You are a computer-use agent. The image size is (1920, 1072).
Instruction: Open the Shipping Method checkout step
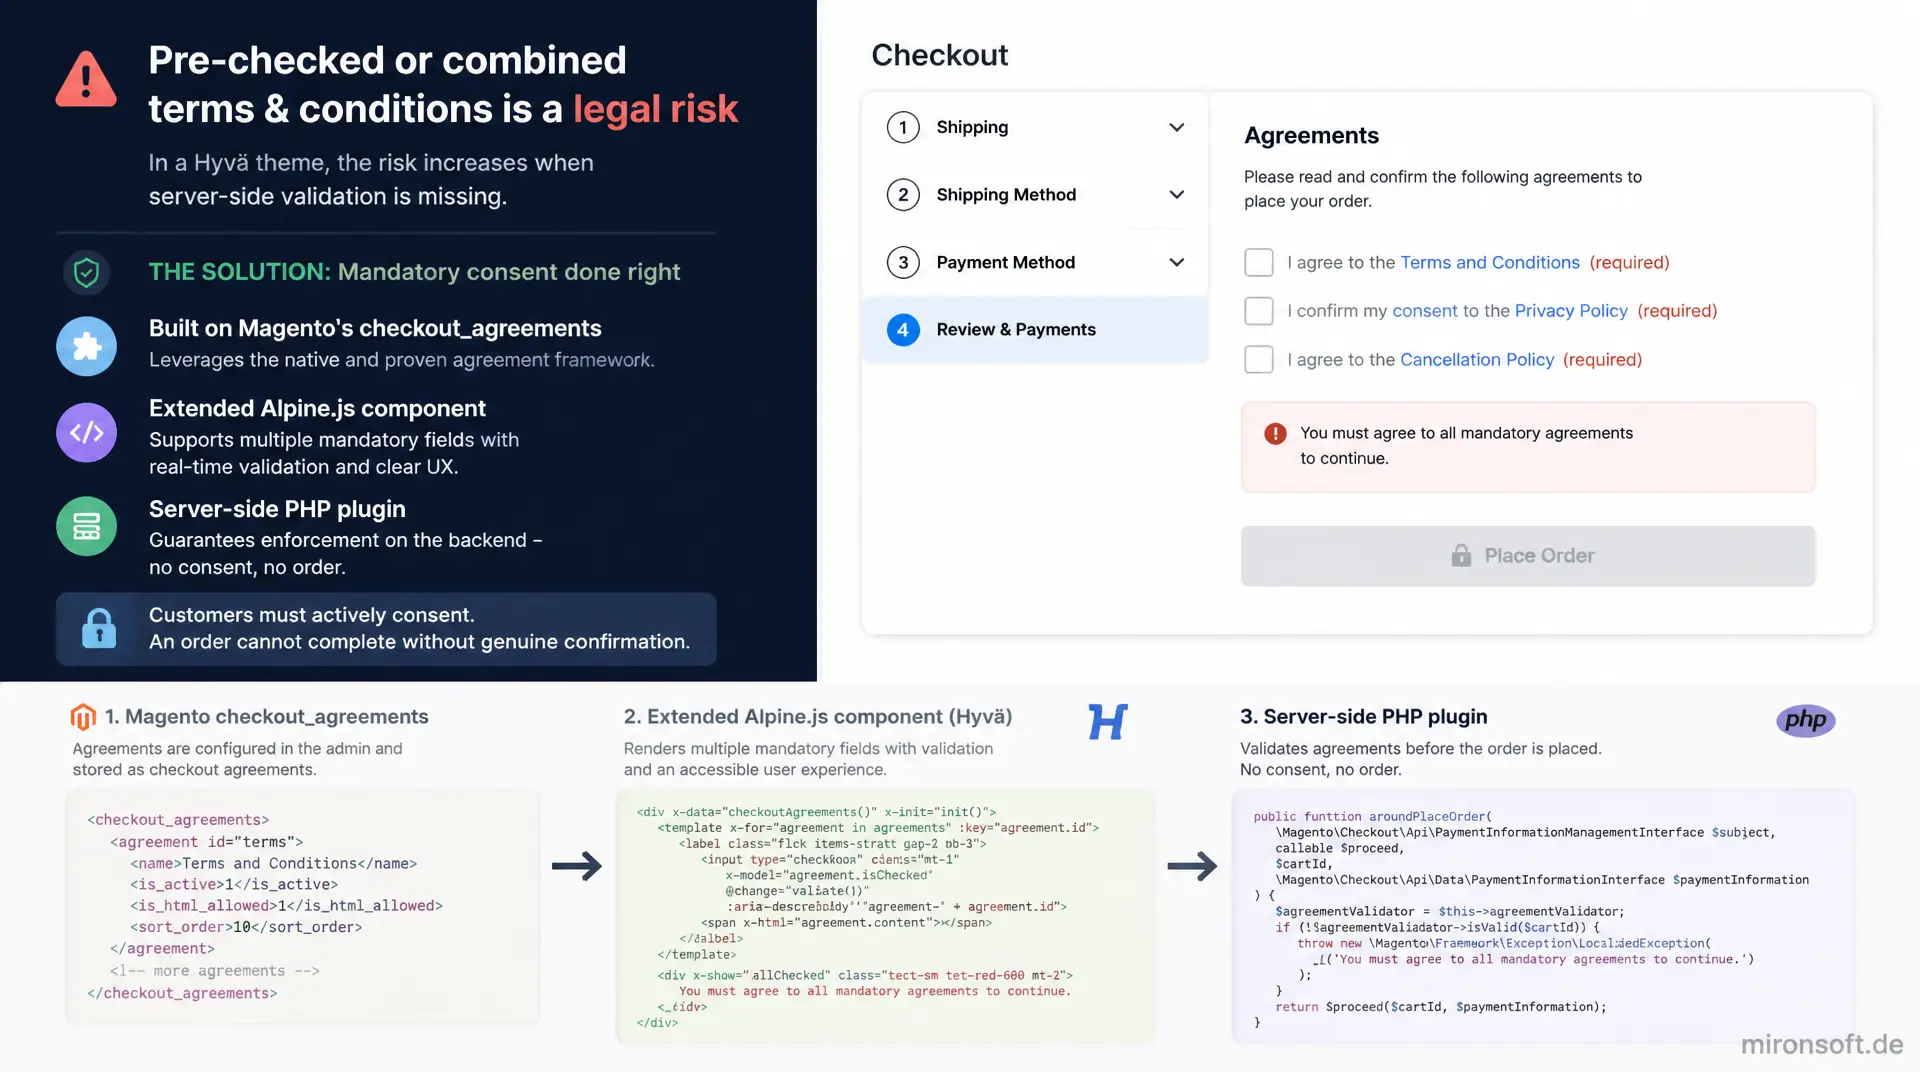tap(1035, 194)
